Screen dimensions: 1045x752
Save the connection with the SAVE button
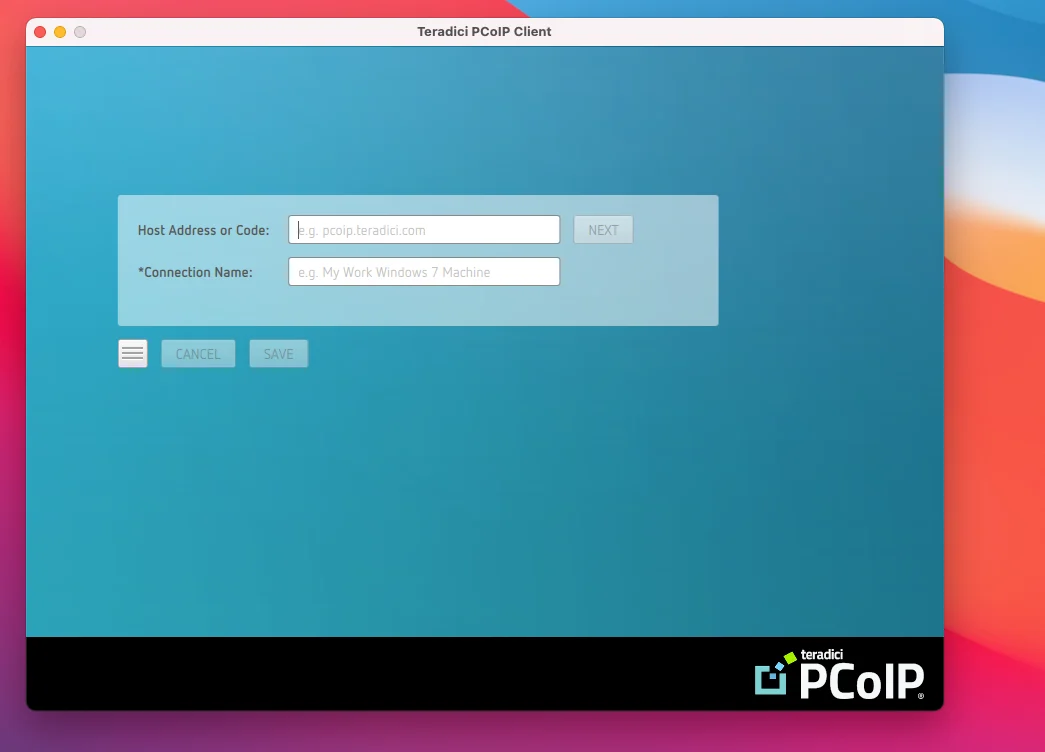click(x=279, y=353)
